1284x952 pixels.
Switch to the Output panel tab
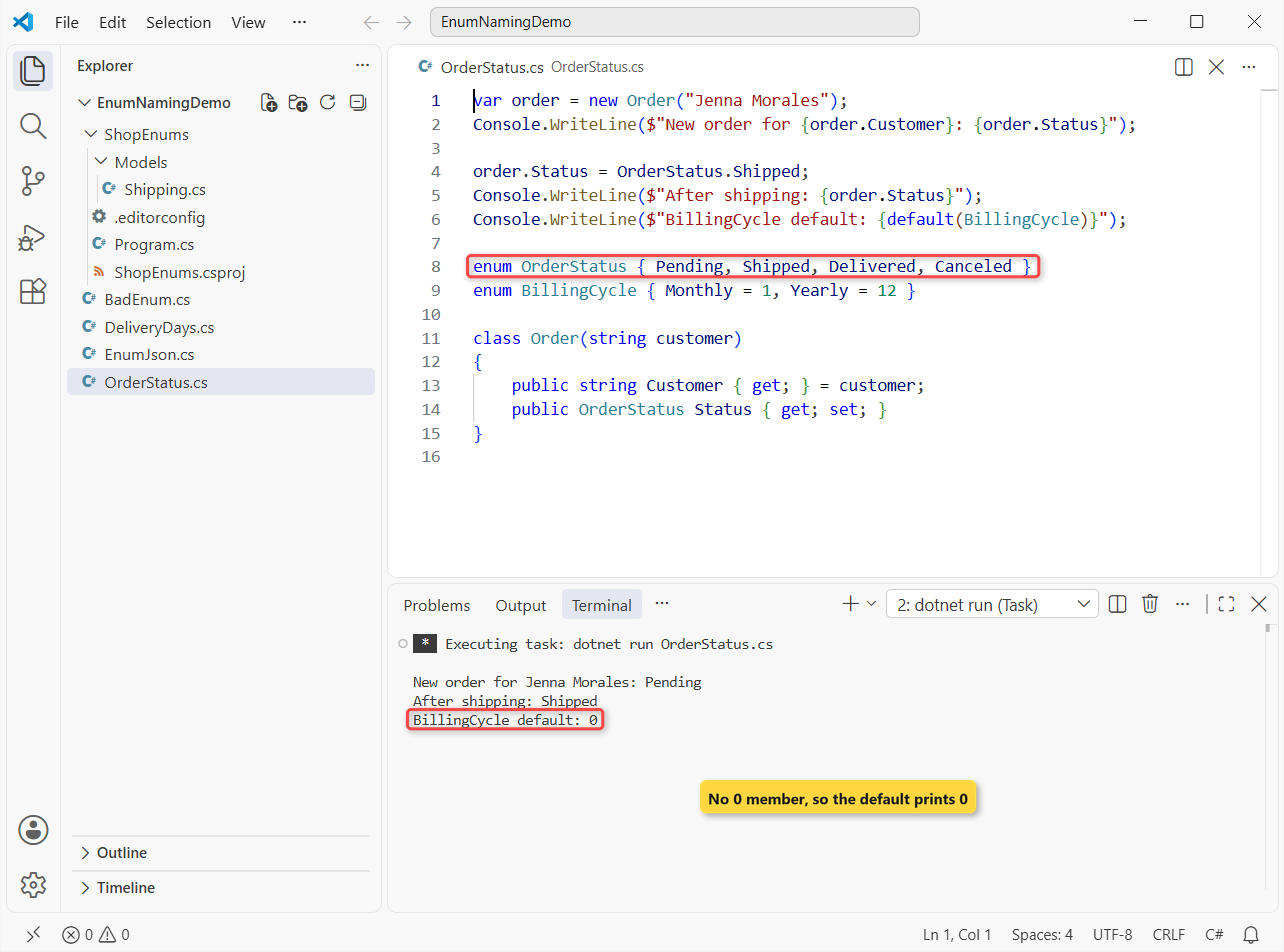pos(521,605)
